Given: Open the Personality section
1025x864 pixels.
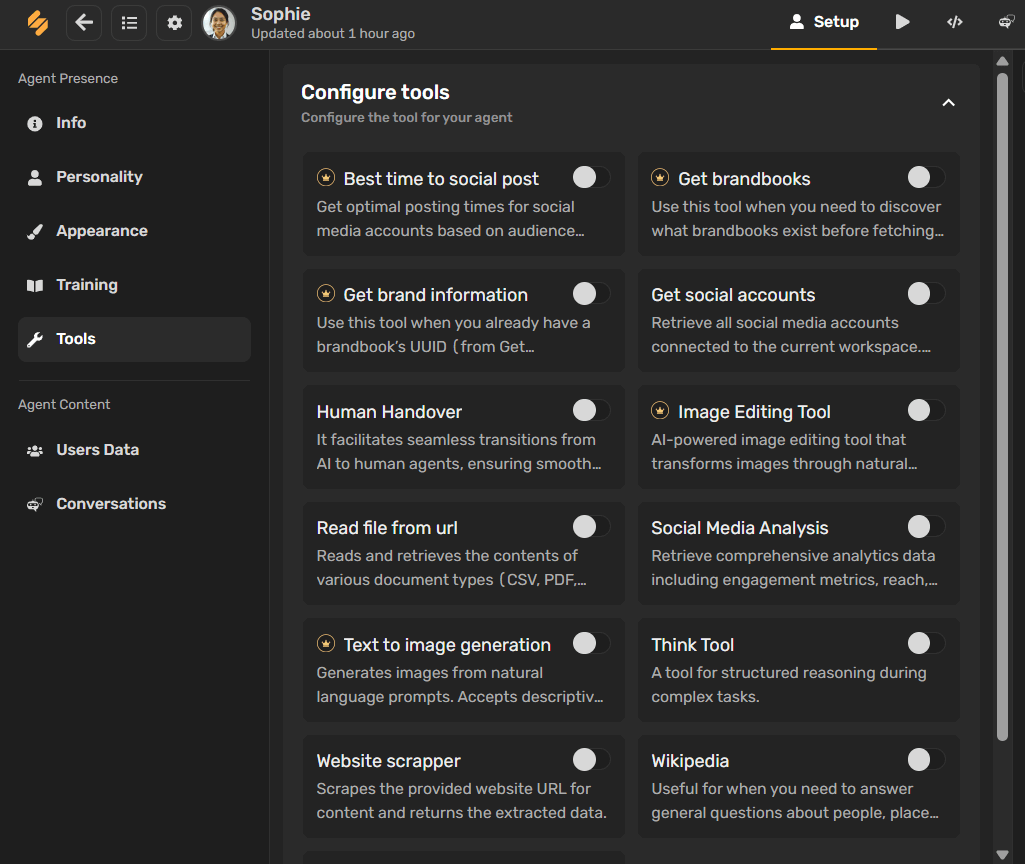Looking at the screenshot, I should click(134, 177).
